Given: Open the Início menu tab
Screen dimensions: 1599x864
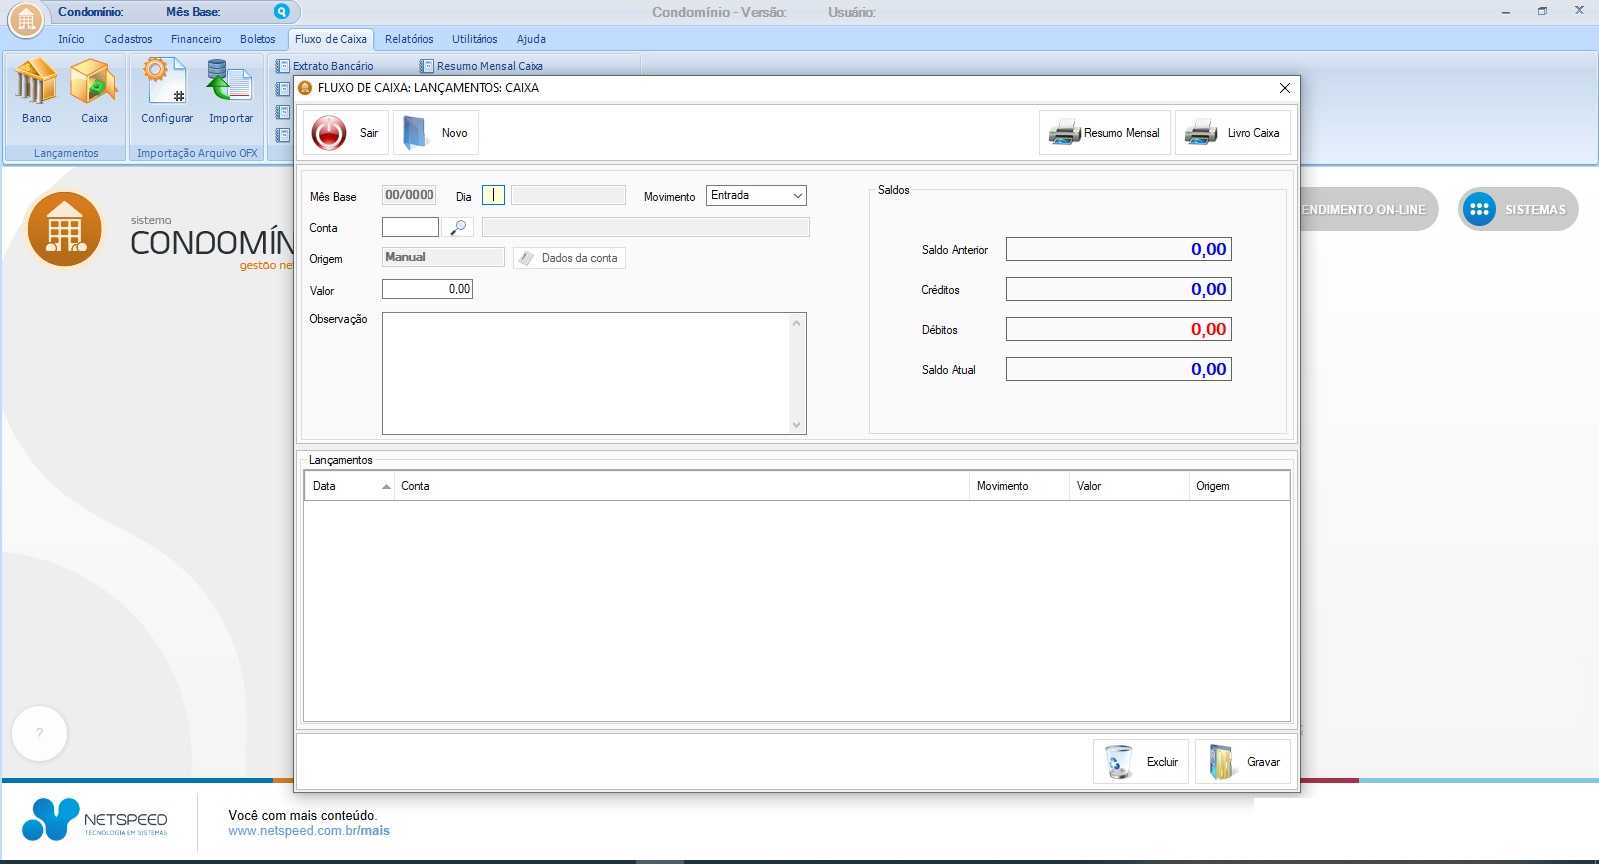Looking at the screenshot, I should click(71, 39).
